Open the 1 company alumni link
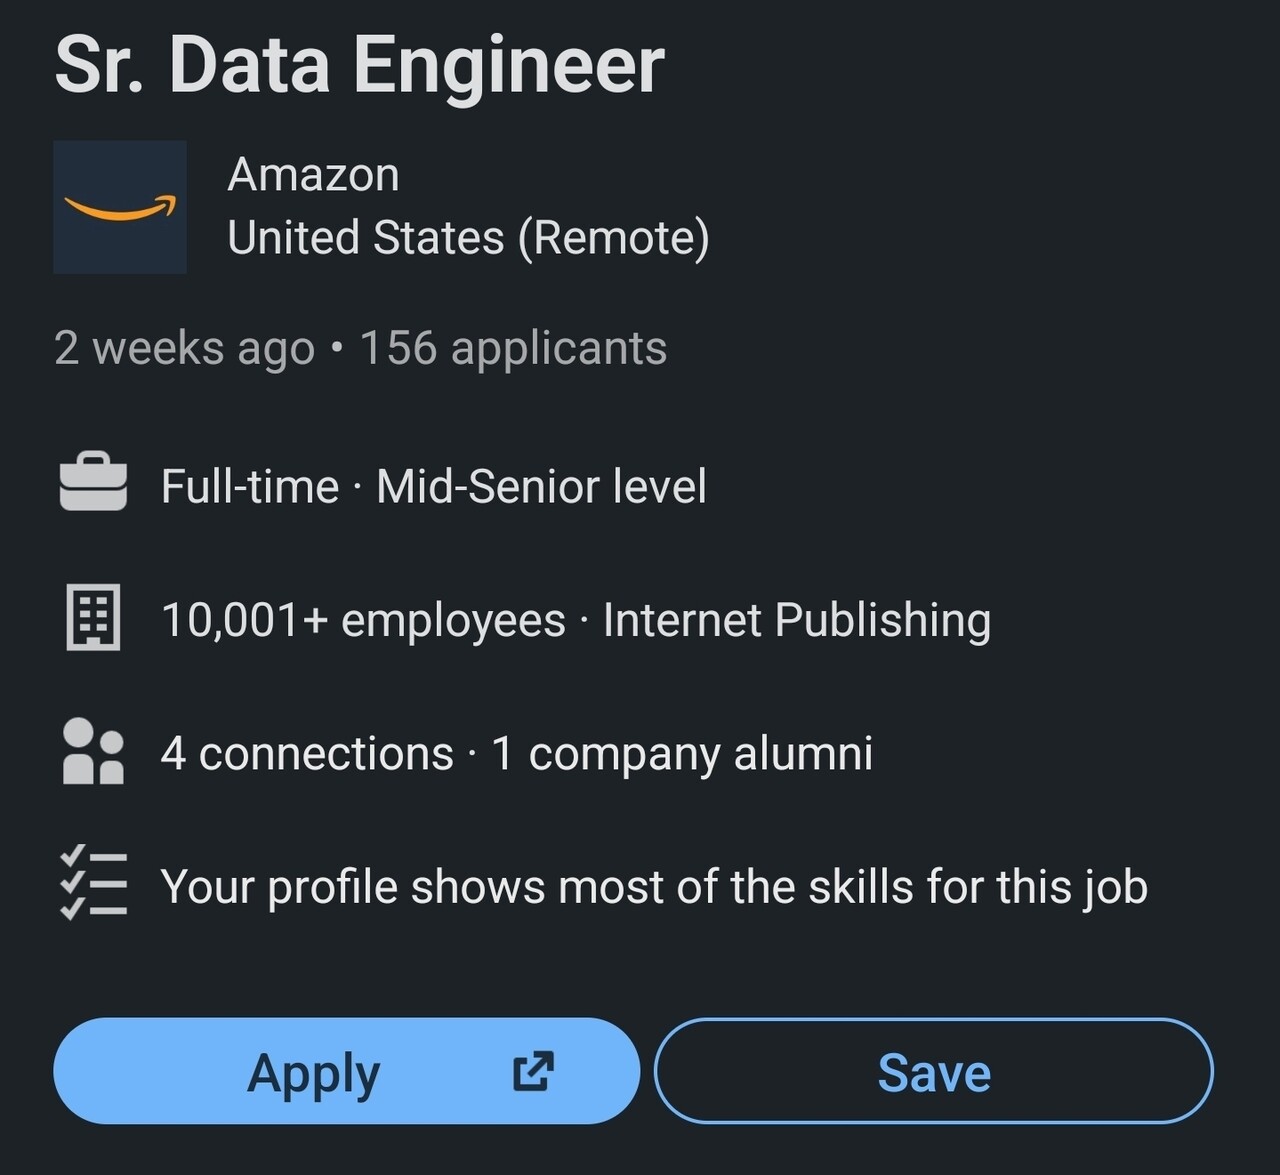1280x1175 pixels. coord(682,753)
